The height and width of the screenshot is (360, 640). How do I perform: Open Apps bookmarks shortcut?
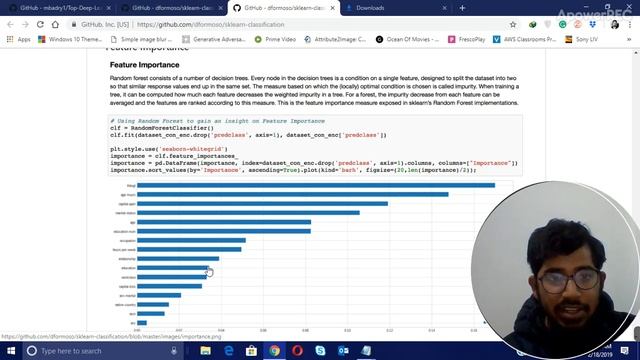point(18,39)
